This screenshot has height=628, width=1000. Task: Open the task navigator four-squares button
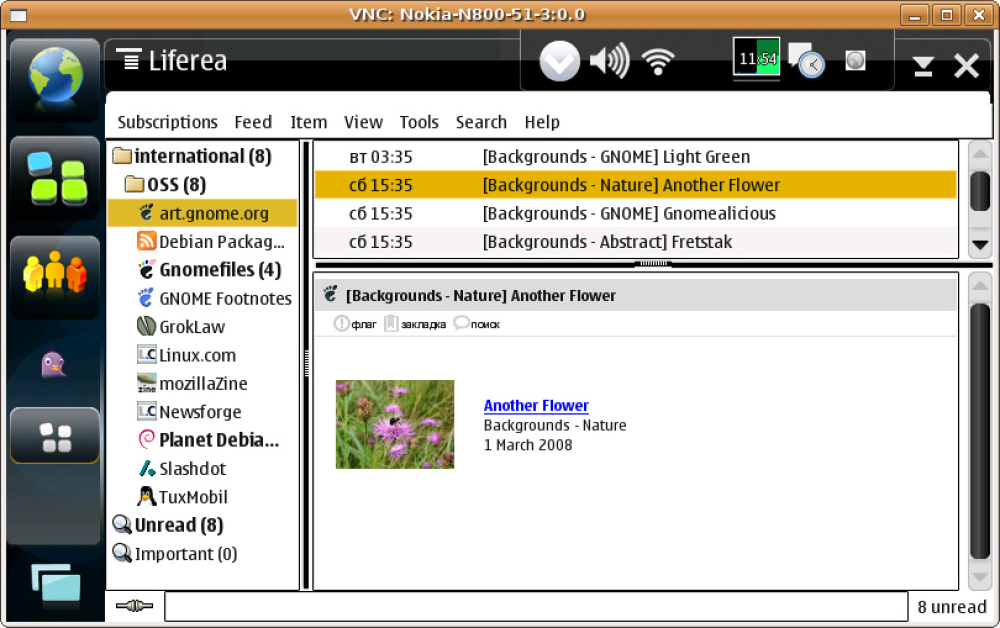point(55,437)
